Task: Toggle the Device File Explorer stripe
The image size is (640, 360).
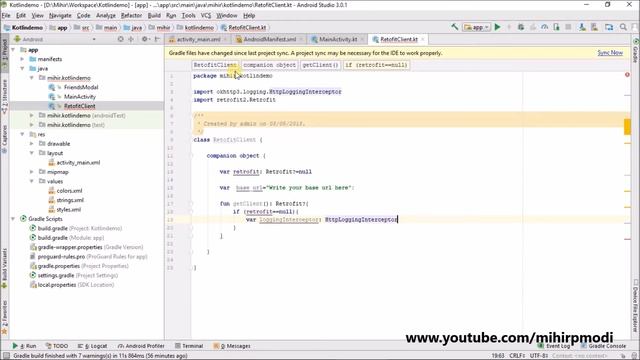Action: click(636, 306)
